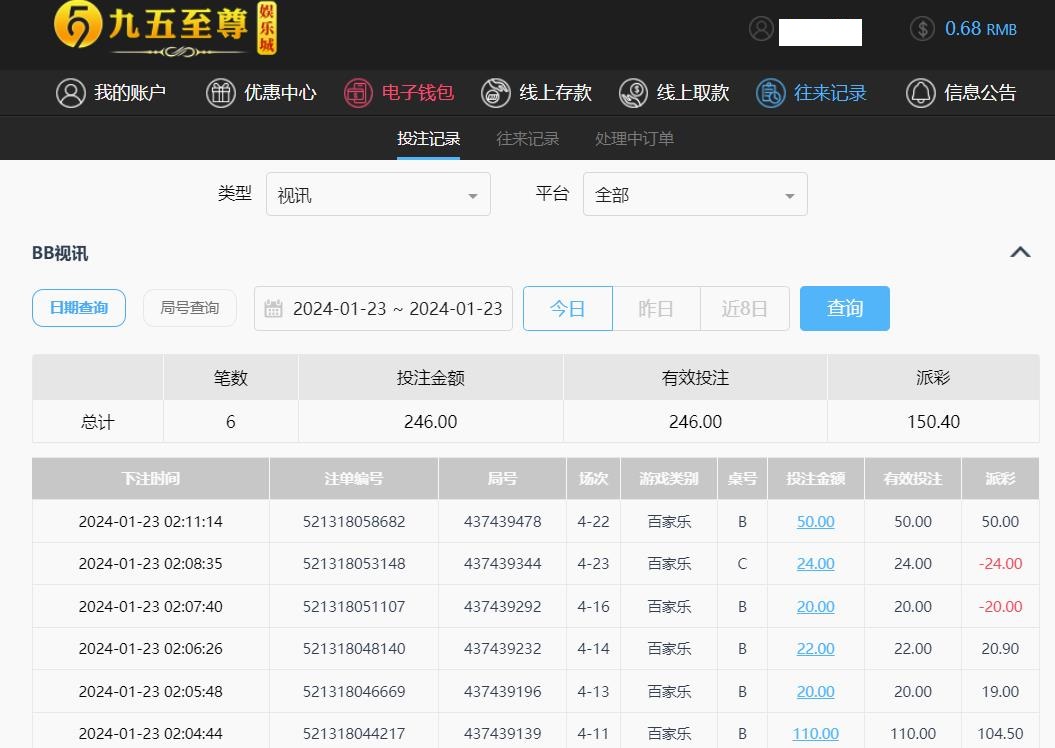
Task: Click the 线上存款 deposit icon
Action: 496,93
